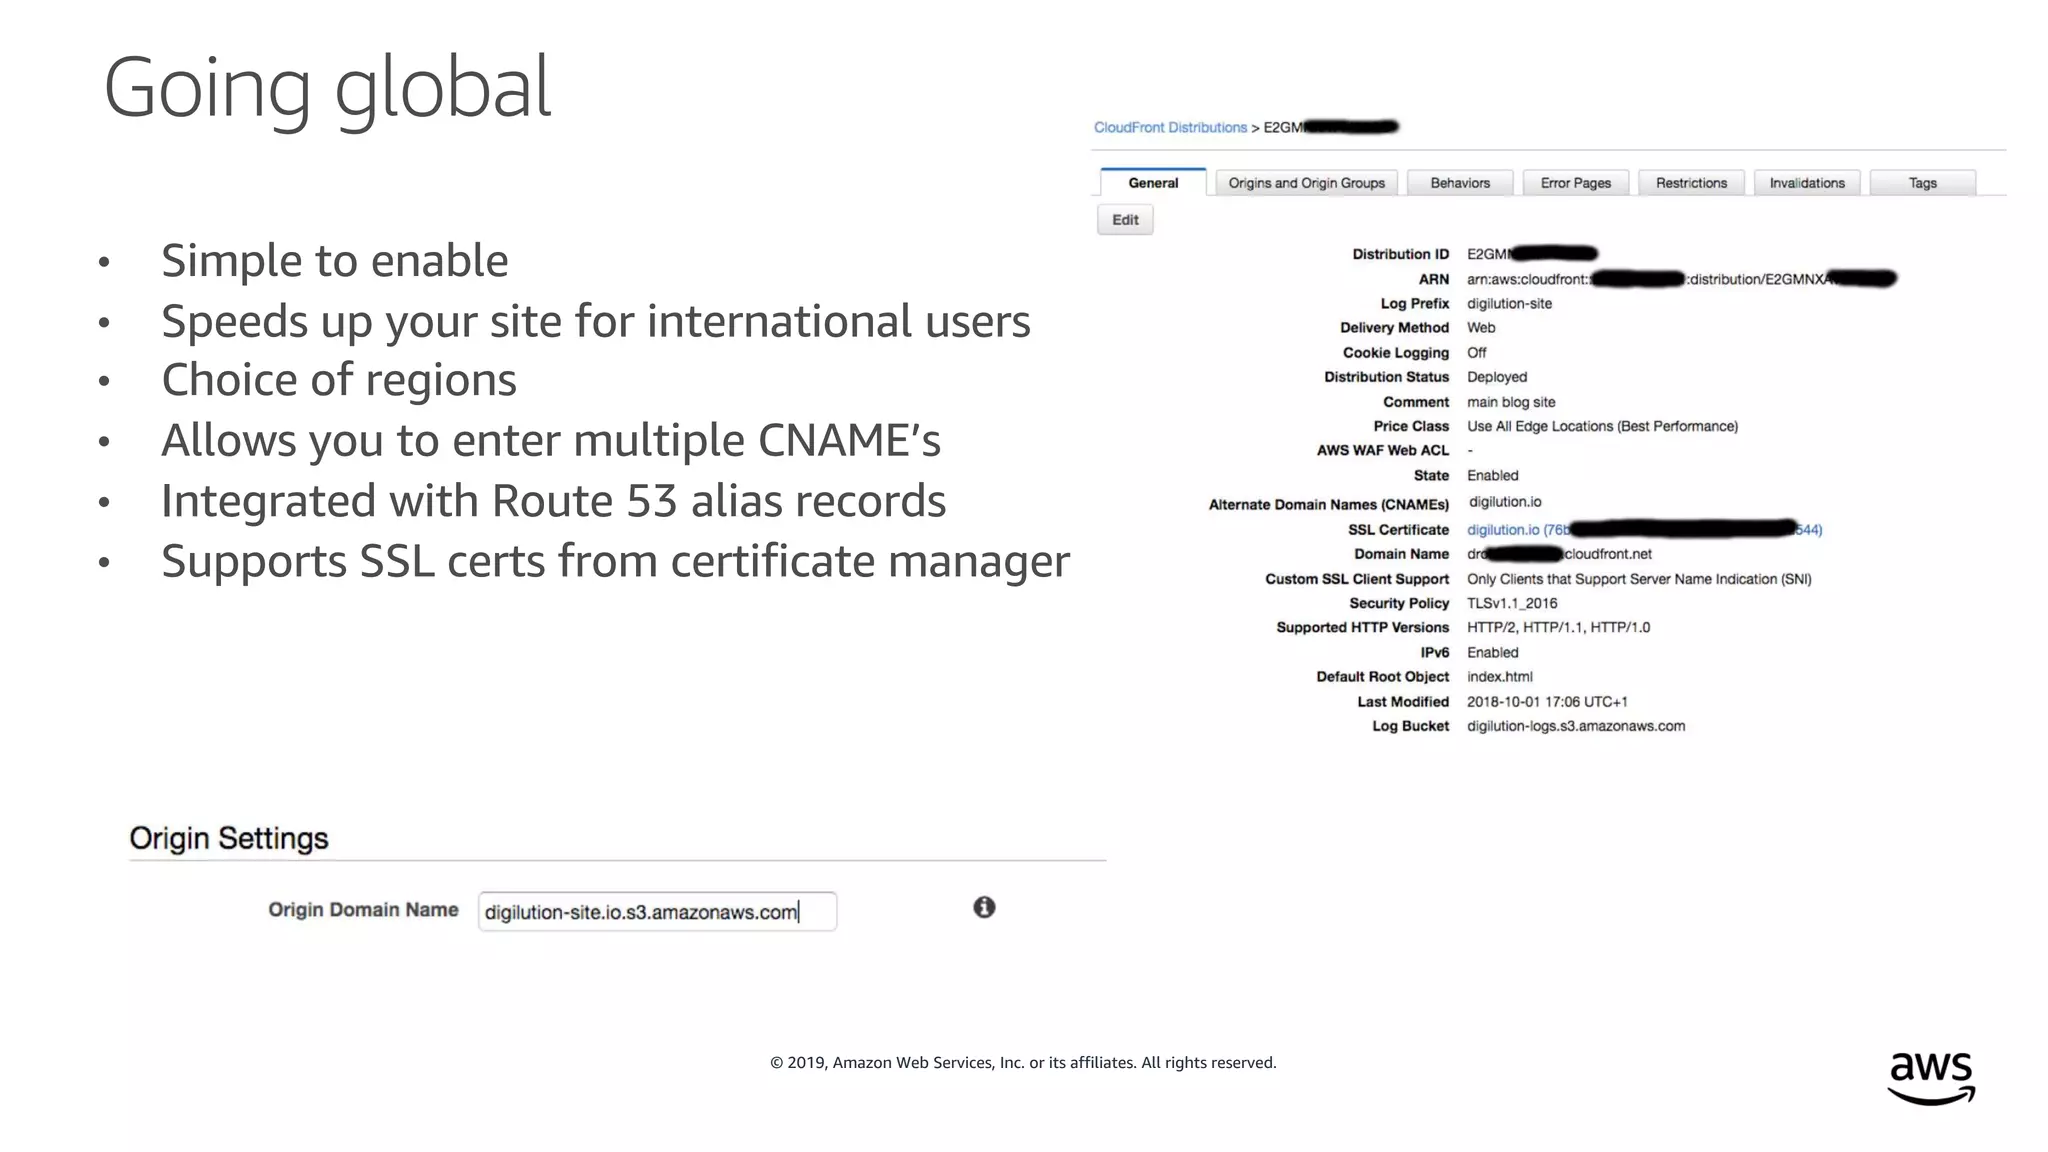
Task: Click the Simple to enable bullet
Action: (x=334, y=260)
